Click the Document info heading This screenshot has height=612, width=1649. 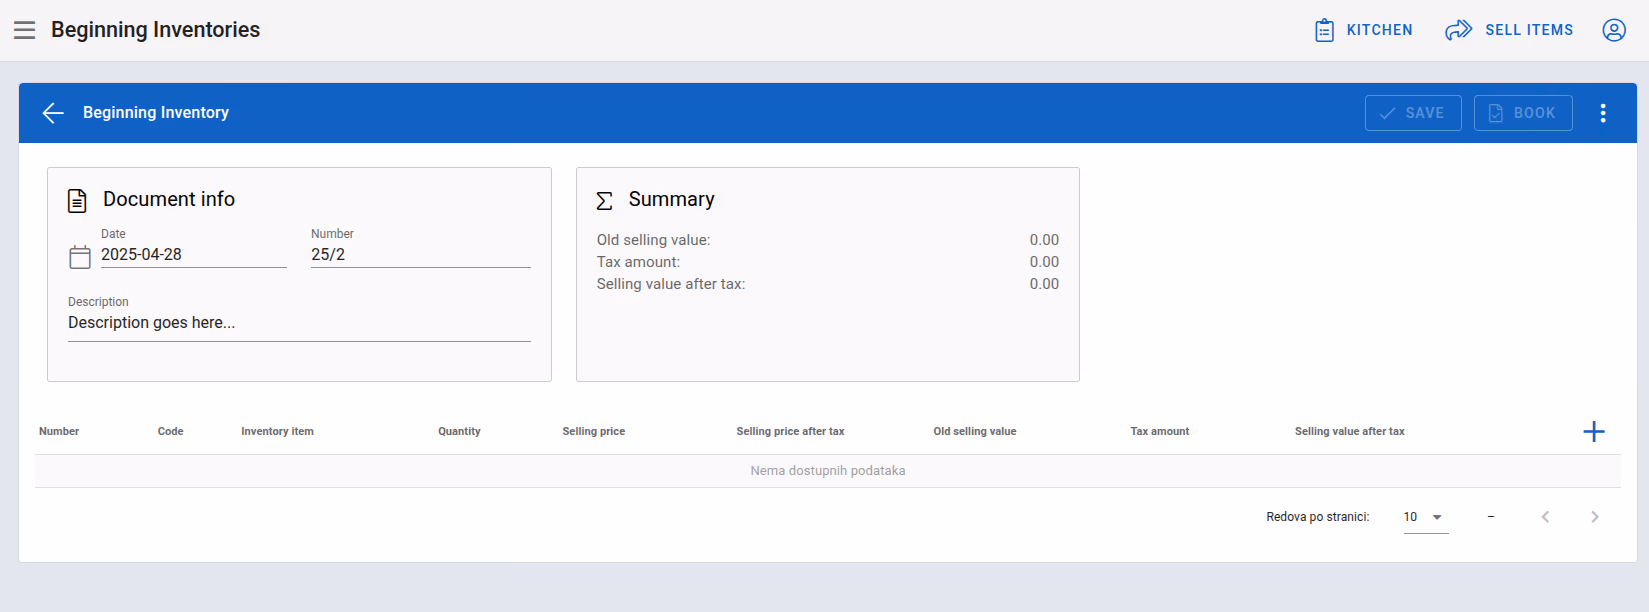tap(169, 199)
